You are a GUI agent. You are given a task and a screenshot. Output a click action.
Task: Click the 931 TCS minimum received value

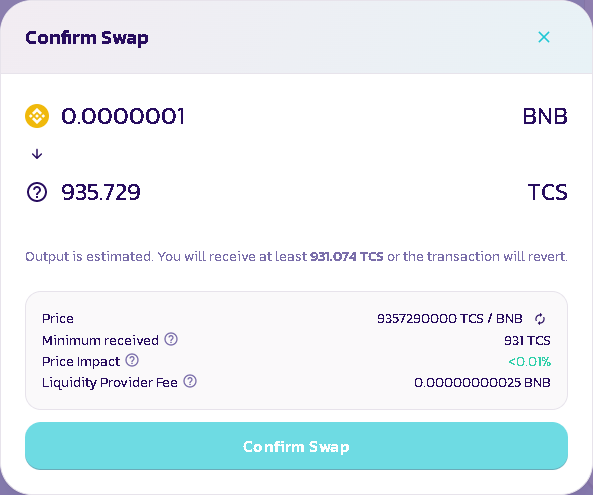(x=527, y=340)
